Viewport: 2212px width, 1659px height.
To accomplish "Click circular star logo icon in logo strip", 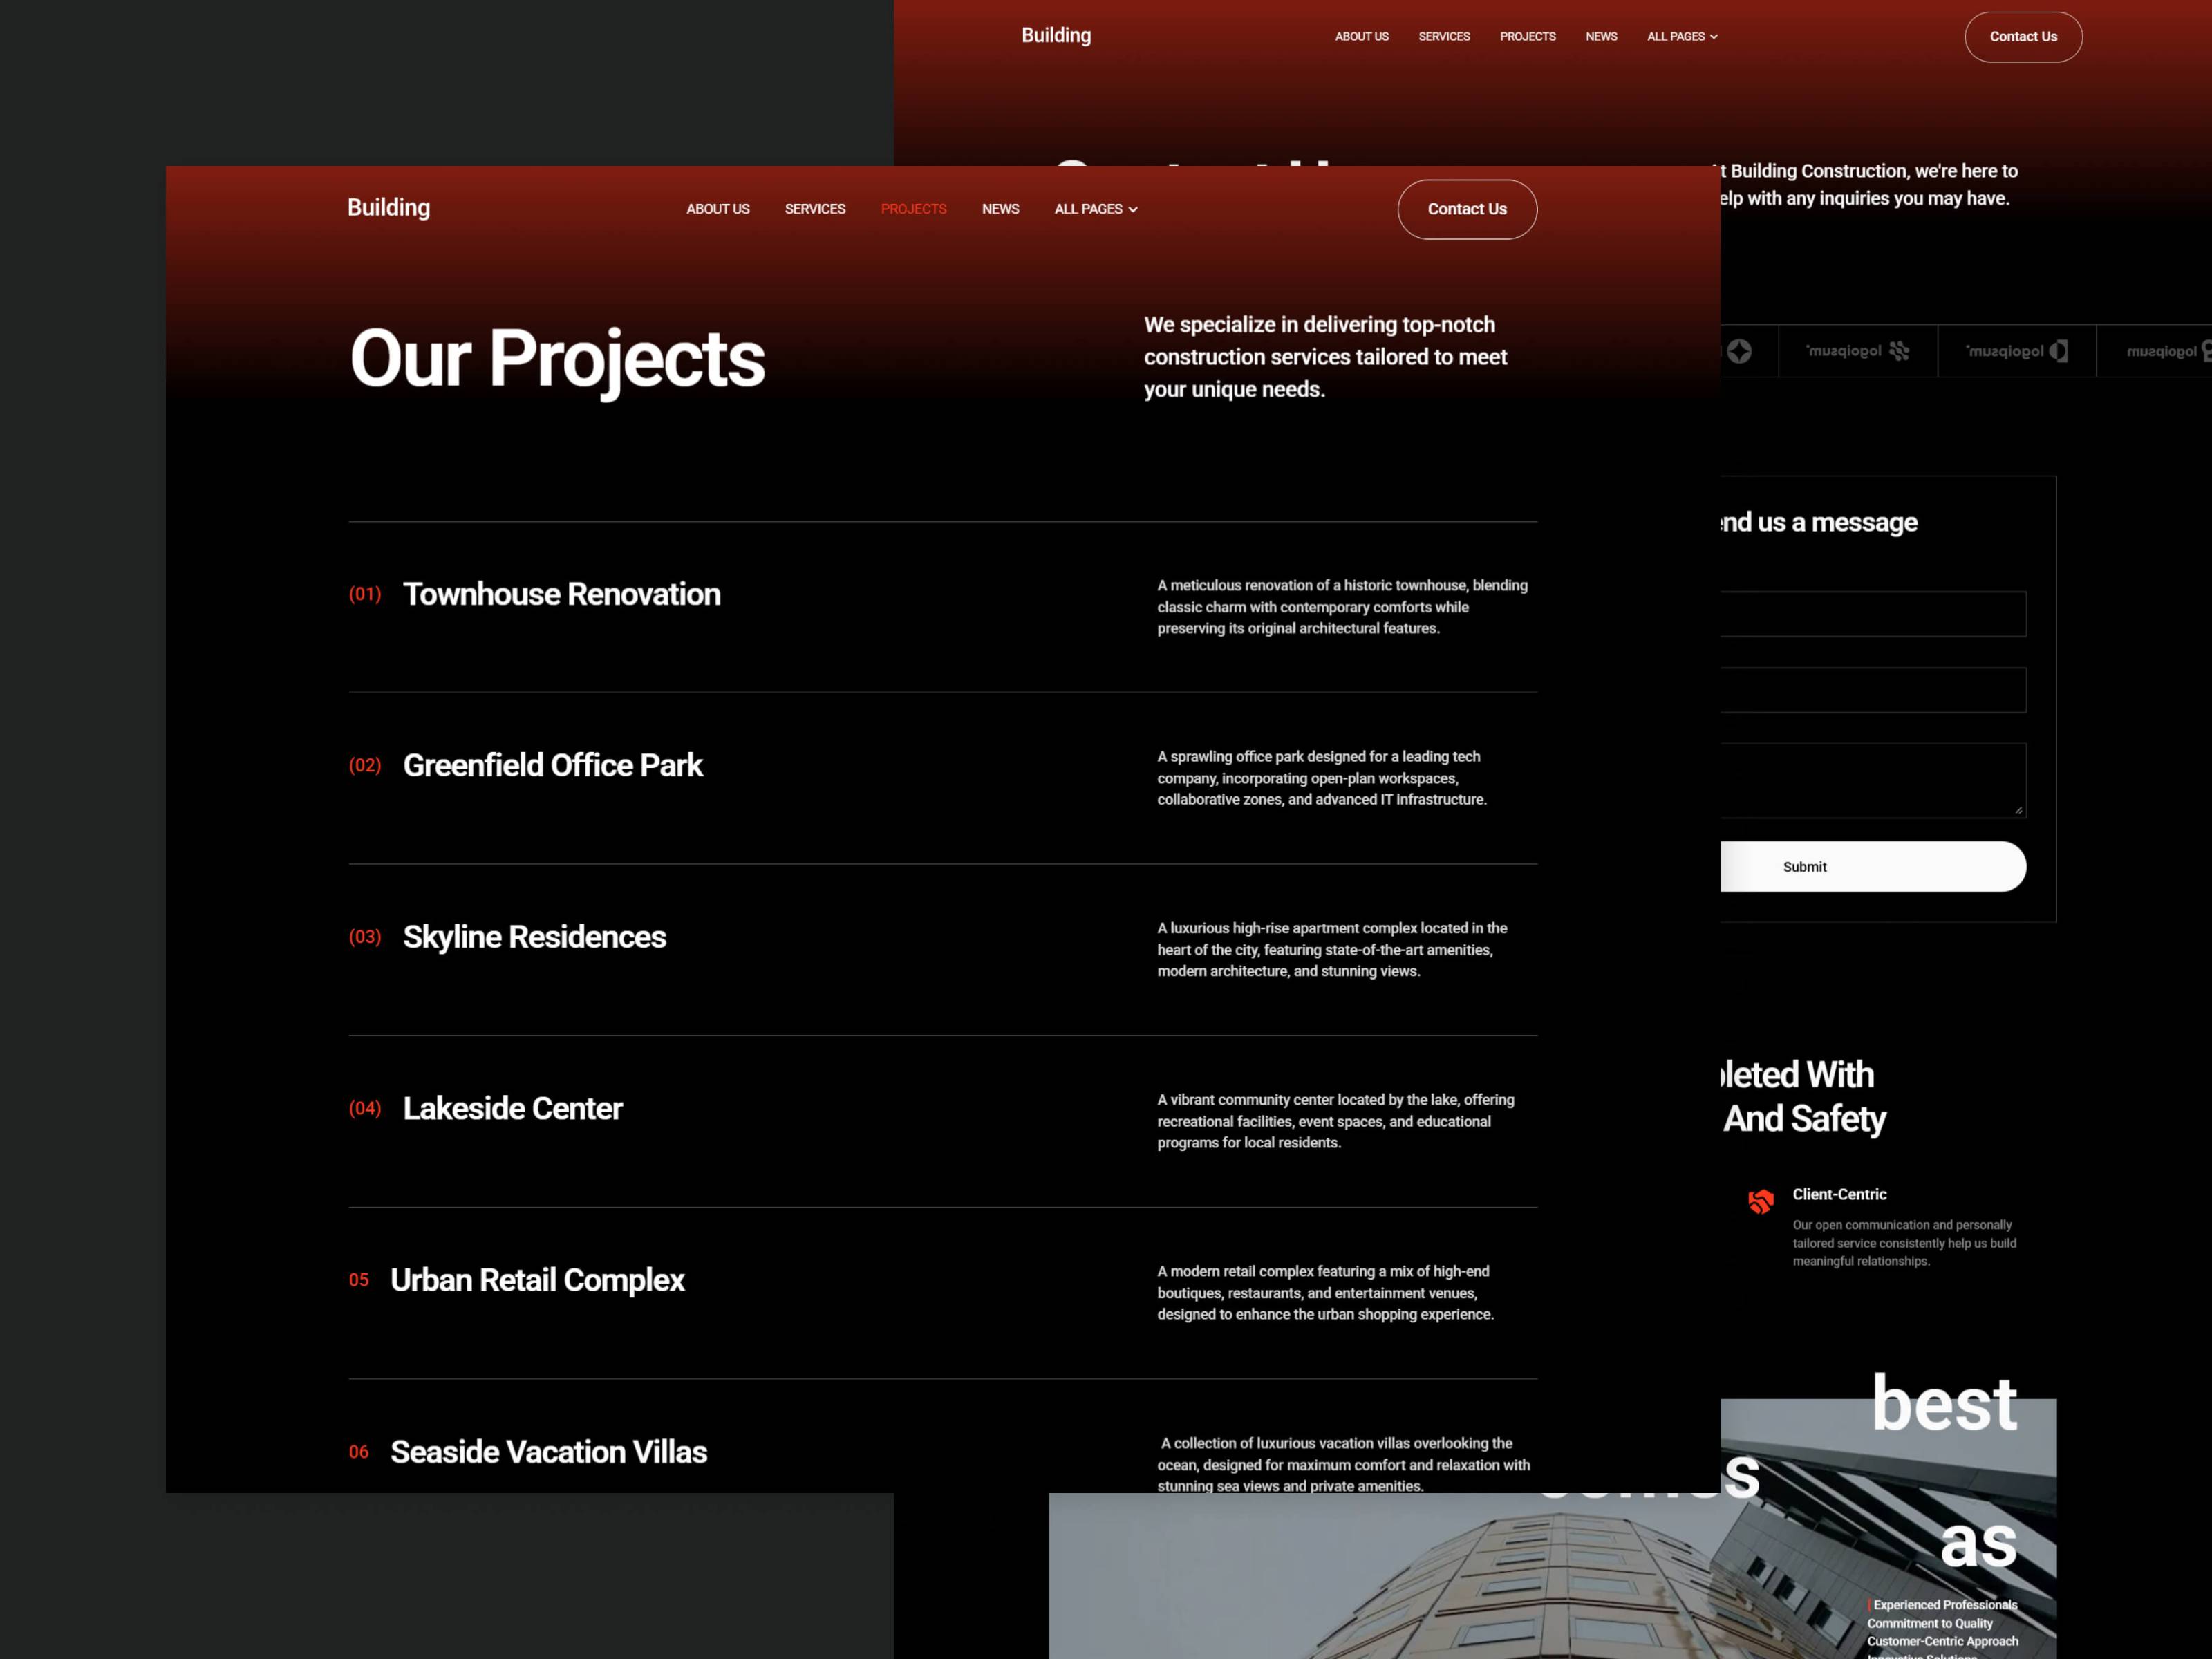I will pyautogui.click(x=1739, y=351).
